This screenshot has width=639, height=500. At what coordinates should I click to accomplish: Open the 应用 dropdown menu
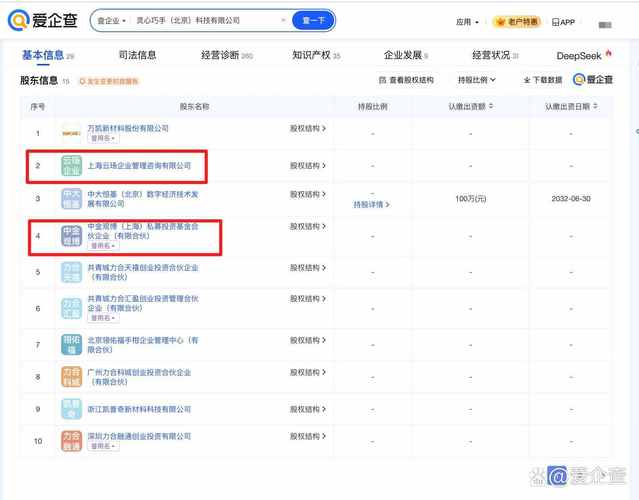tap(467, 22)
